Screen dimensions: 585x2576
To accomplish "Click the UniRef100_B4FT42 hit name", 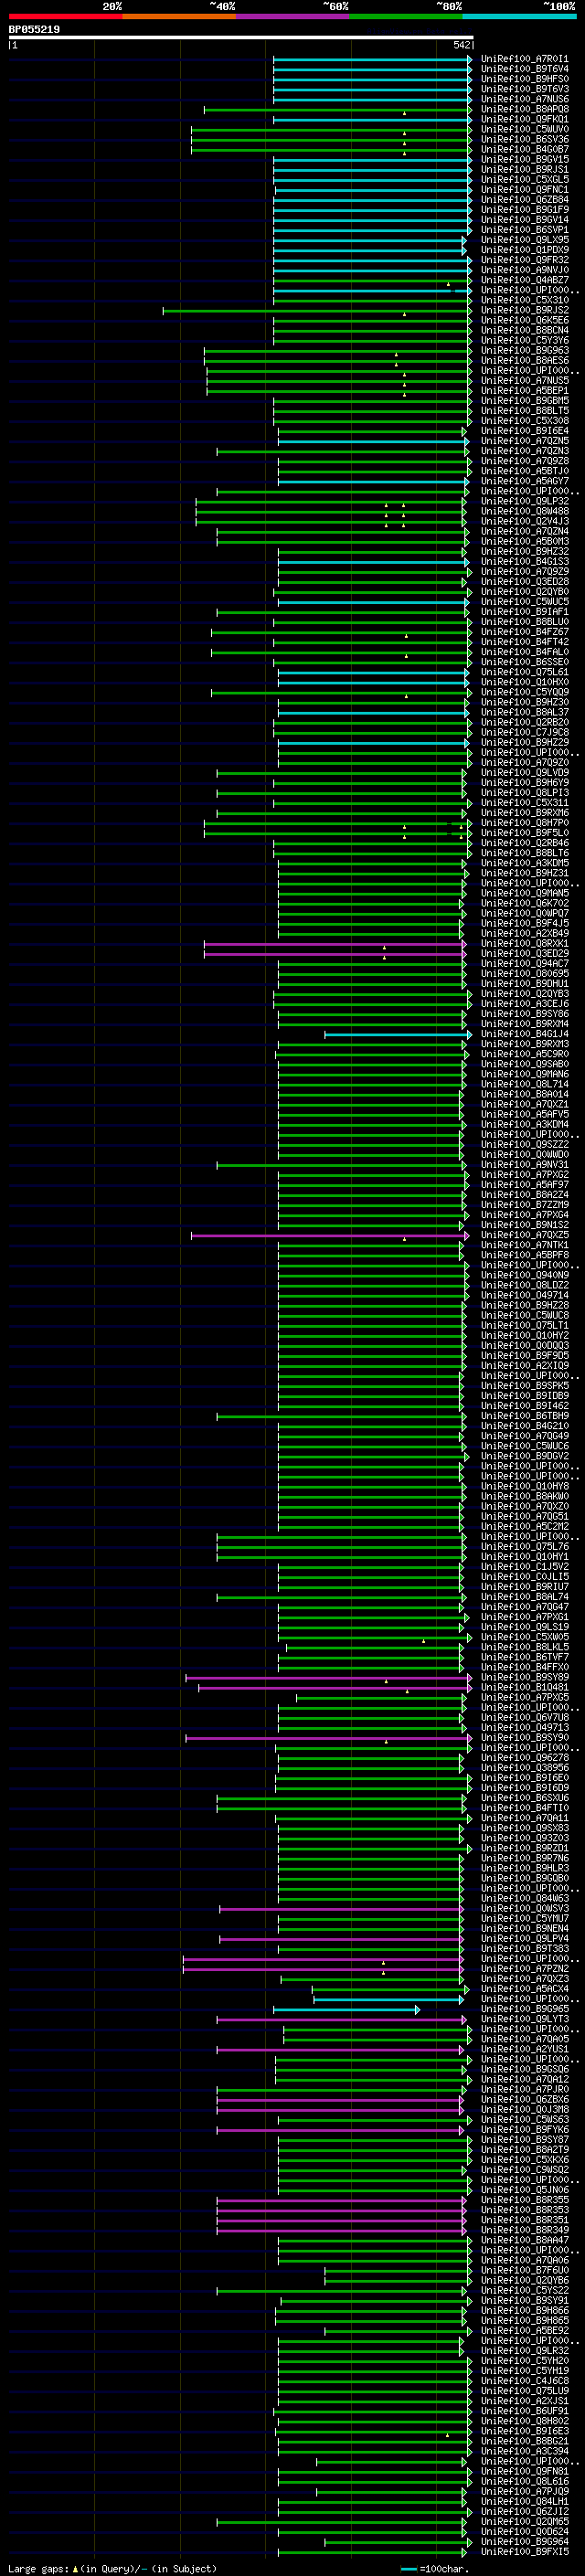I will [x=525, y=643].
